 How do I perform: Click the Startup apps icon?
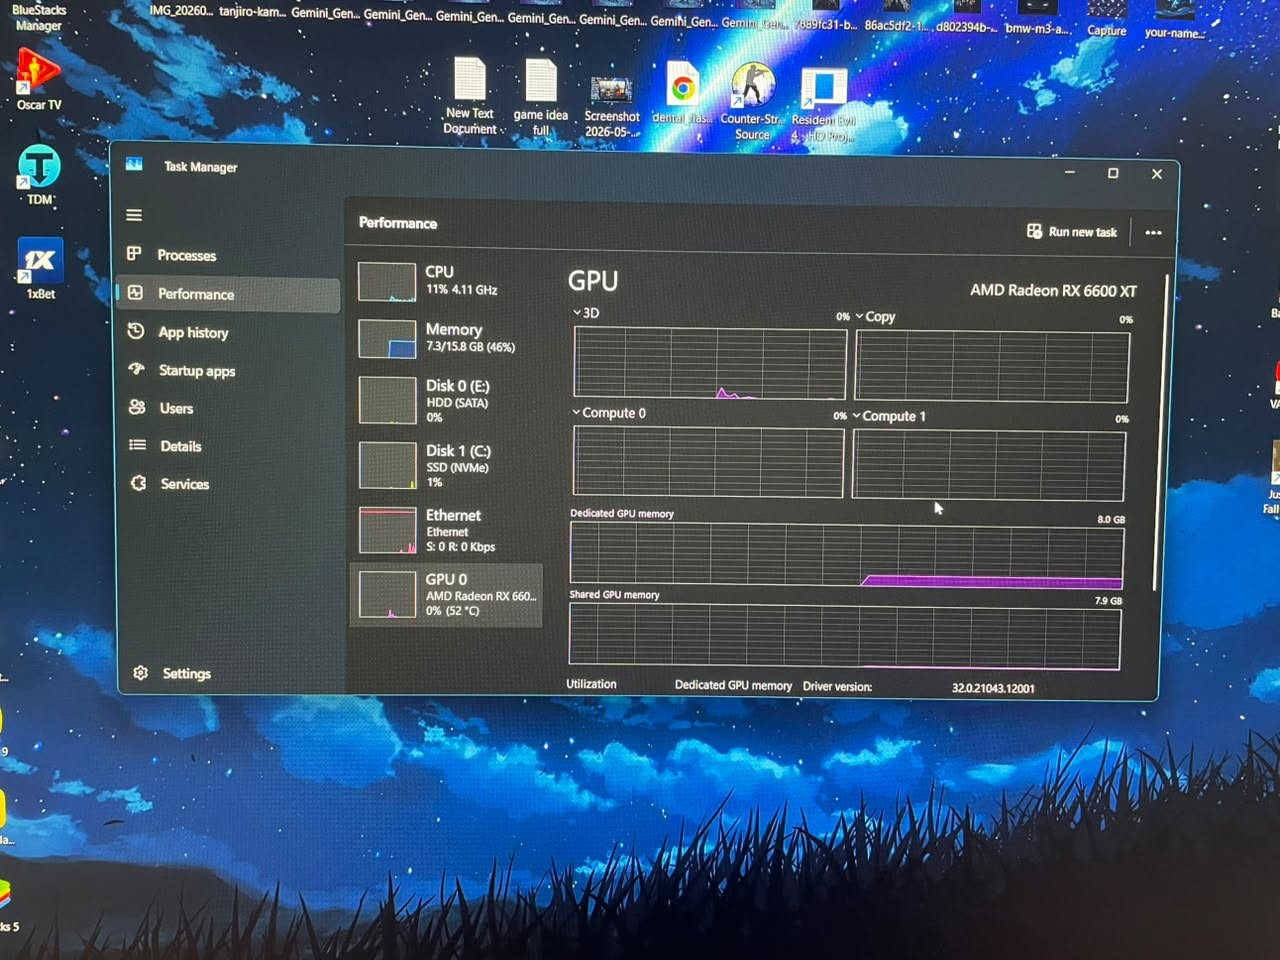tap(137, 369)
